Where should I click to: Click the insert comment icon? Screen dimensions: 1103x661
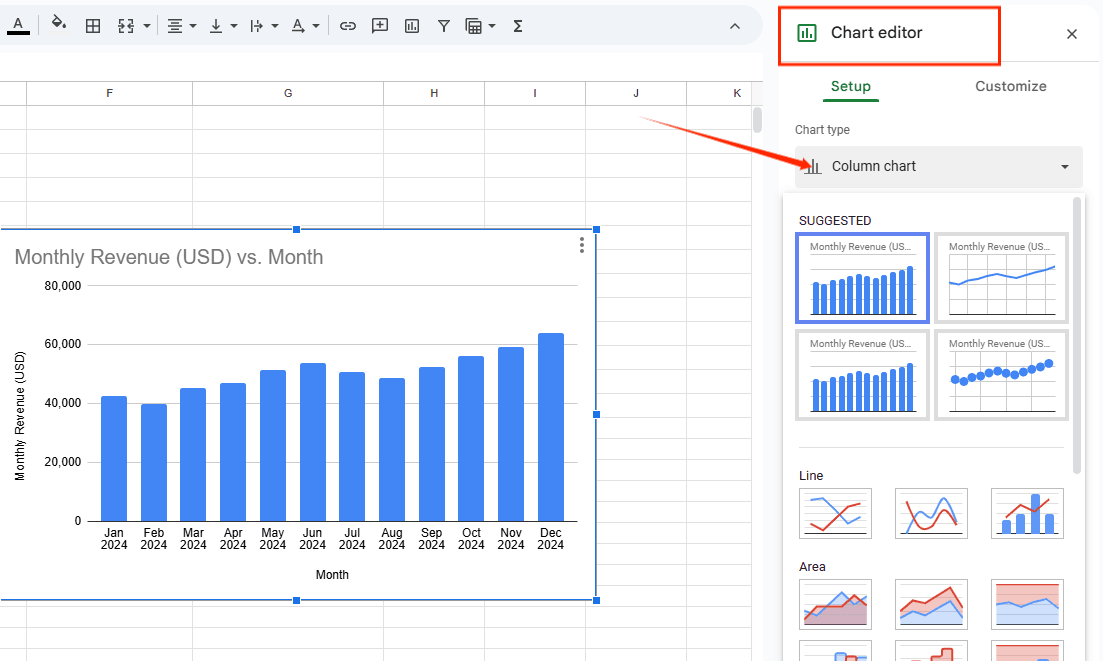coord(380,26)
